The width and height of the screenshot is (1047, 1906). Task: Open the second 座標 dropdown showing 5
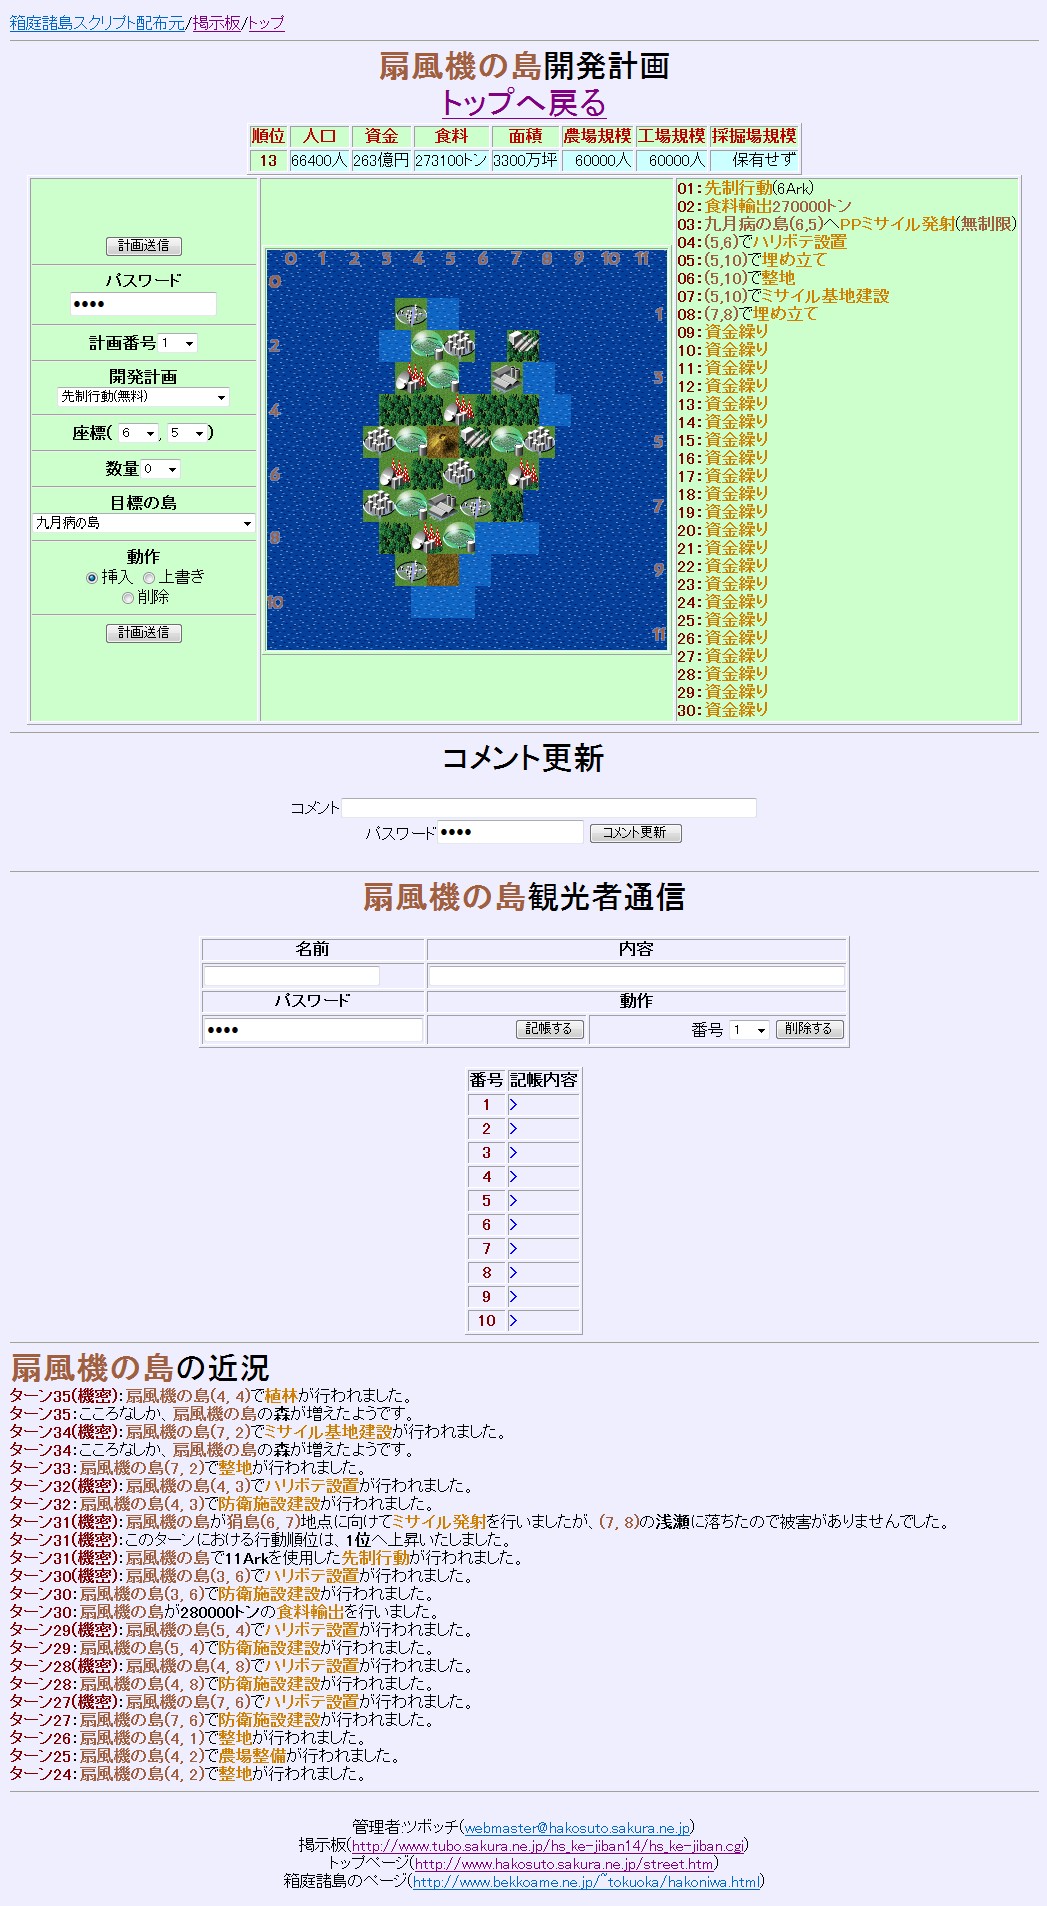pos(187,433)
